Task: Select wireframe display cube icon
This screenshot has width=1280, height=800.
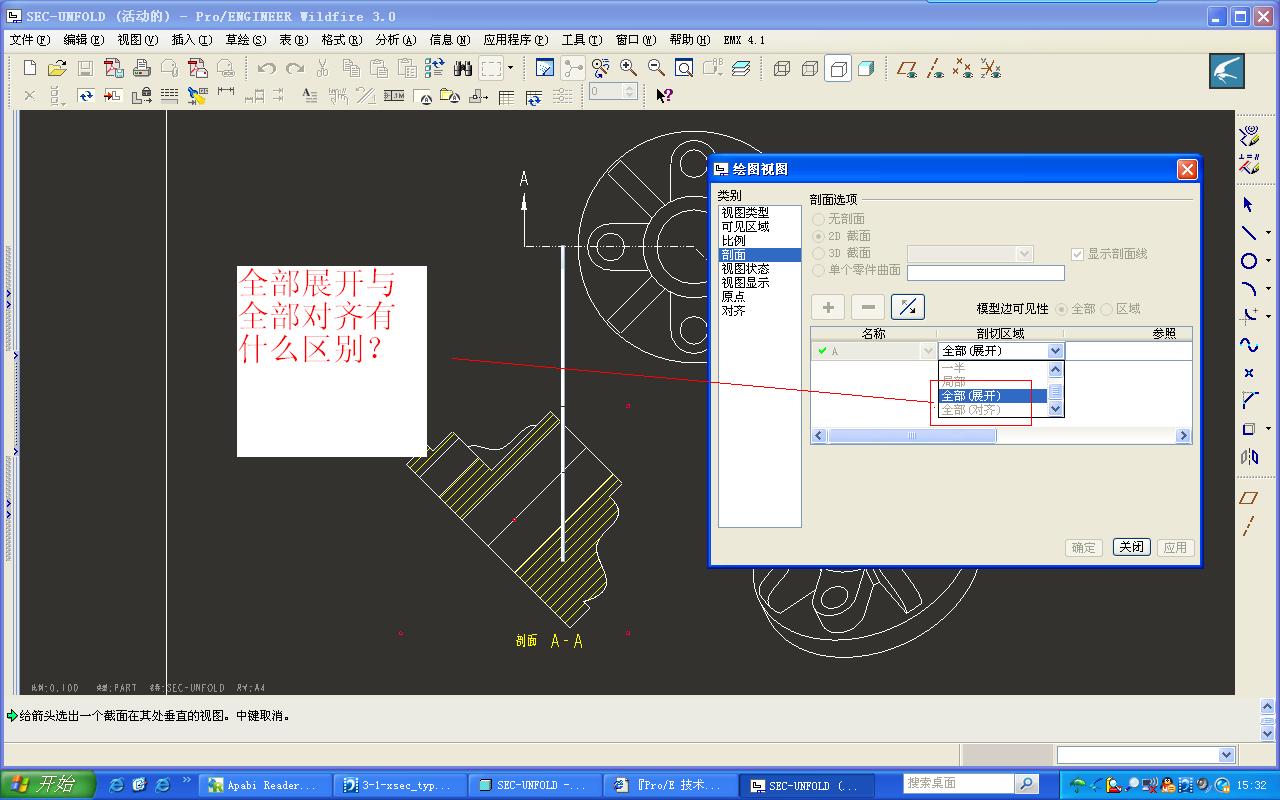Action: [782, 68]
